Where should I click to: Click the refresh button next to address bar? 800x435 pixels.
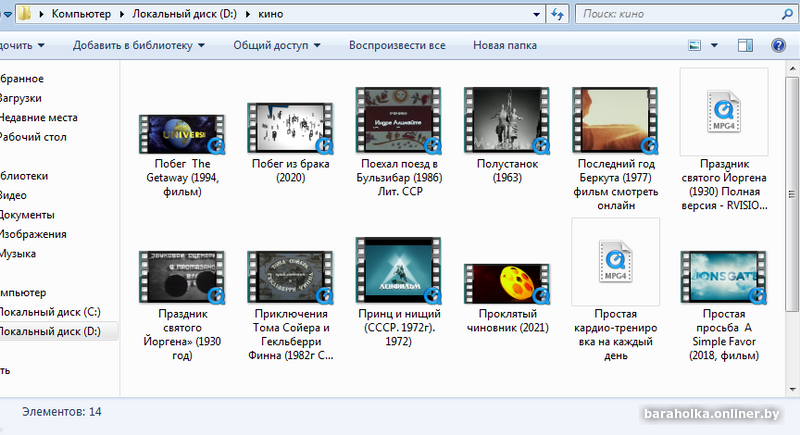tap(557, 14)
